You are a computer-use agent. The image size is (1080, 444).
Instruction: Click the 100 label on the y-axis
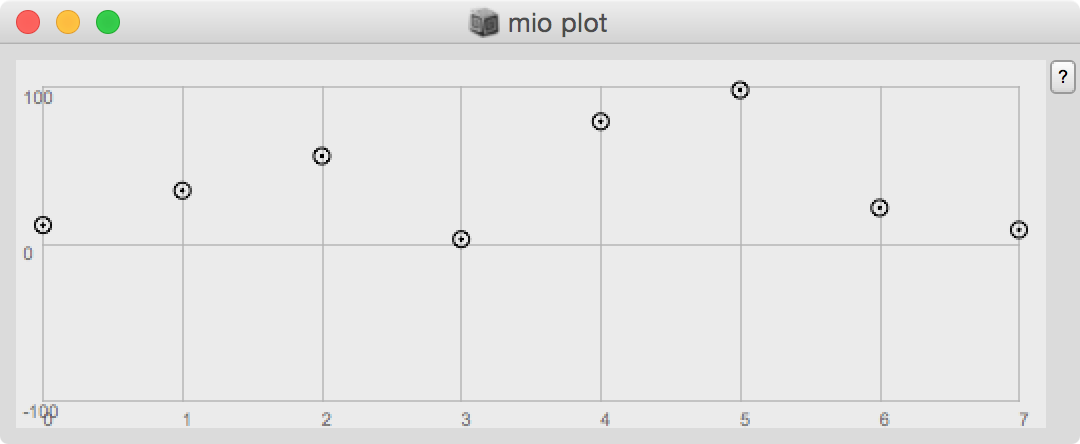(x=38, y=98)
